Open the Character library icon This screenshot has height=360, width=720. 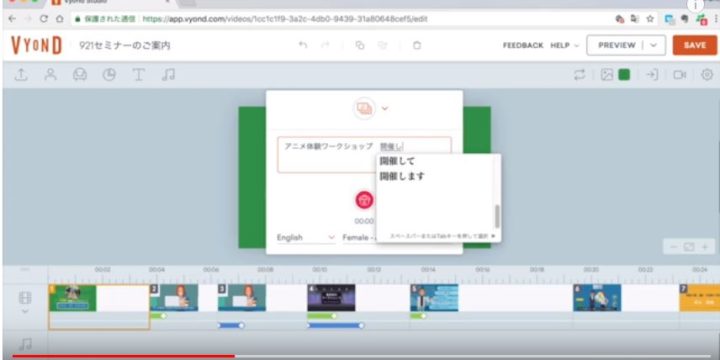[x=50, y=75]
